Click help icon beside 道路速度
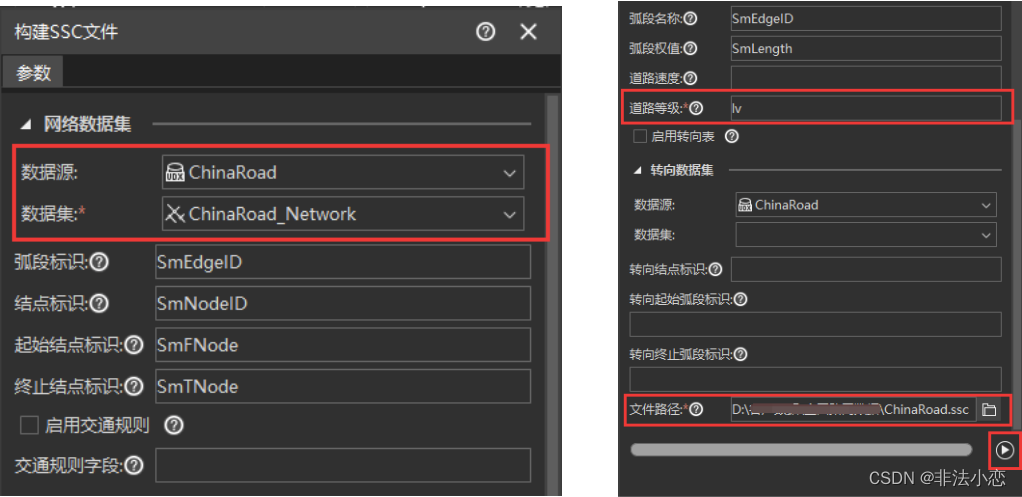This screenshot has width=1022, height=497. 690,78
